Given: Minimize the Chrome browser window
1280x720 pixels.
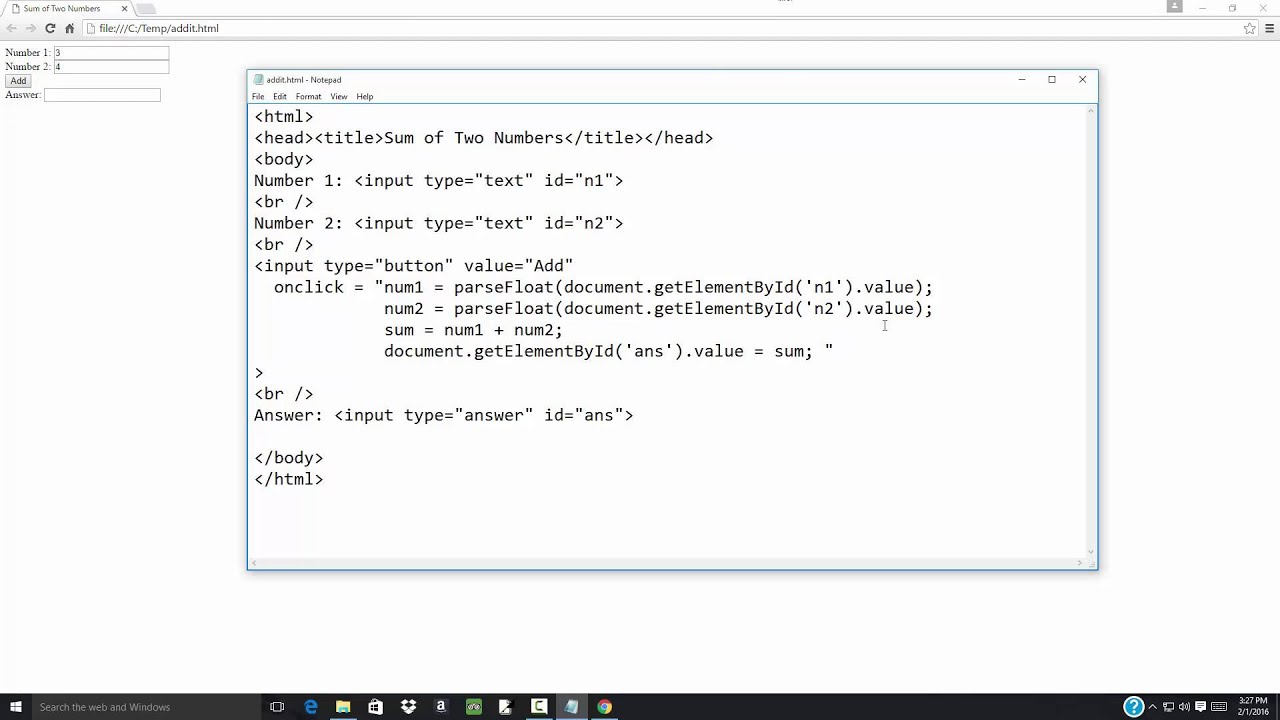Looking at the screenshot, I should (x=1203, y=7).
